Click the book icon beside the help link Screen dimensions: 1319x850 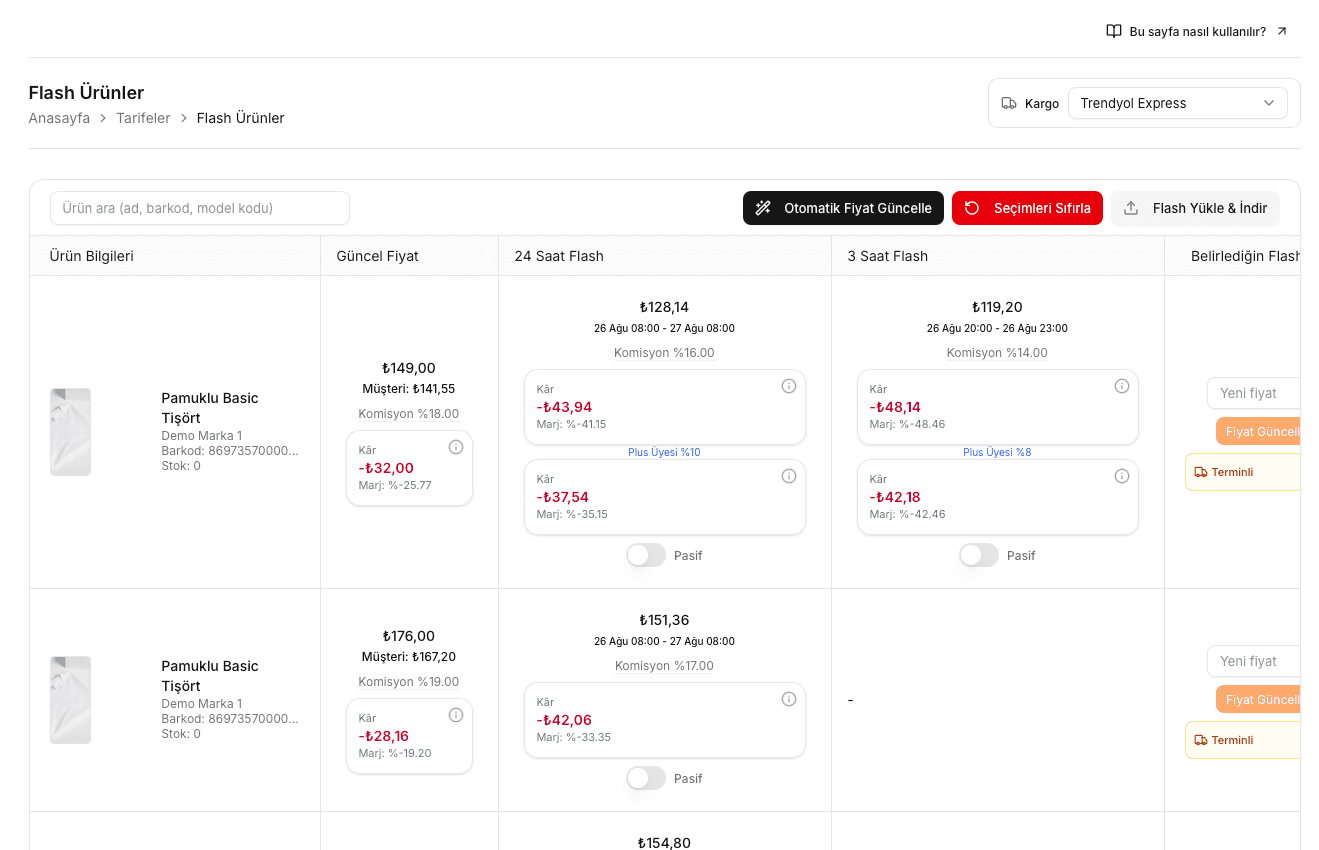1114,31
